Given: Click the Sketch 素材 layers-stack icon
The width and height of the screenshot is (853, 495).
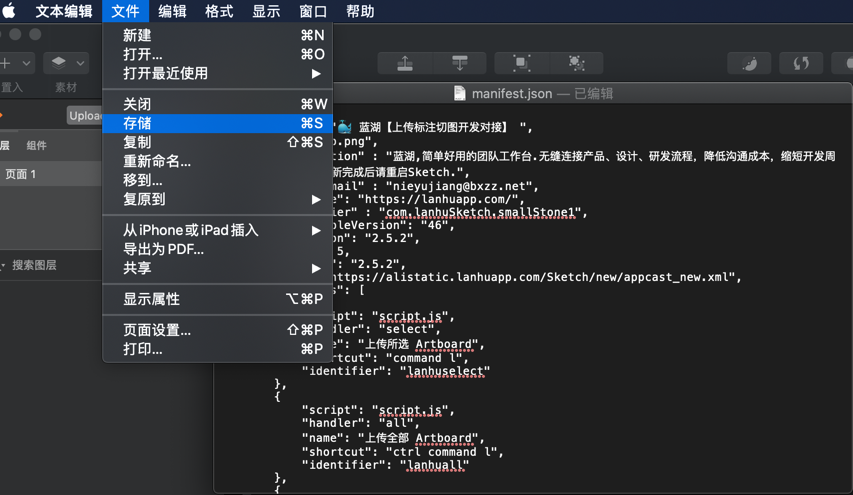Looking at the screenshot, I should click(59, 63).
